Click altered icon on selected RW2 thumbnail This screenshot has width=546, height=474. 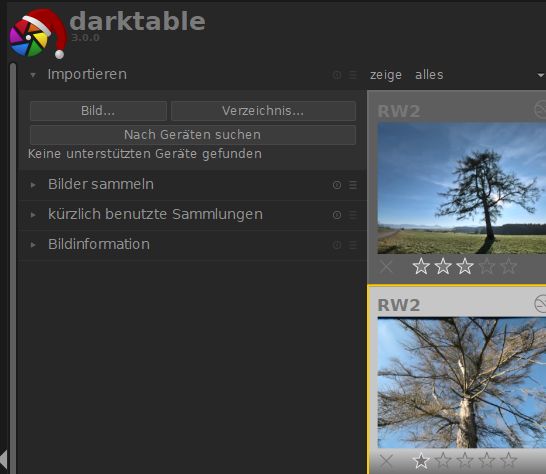(540, 303)
